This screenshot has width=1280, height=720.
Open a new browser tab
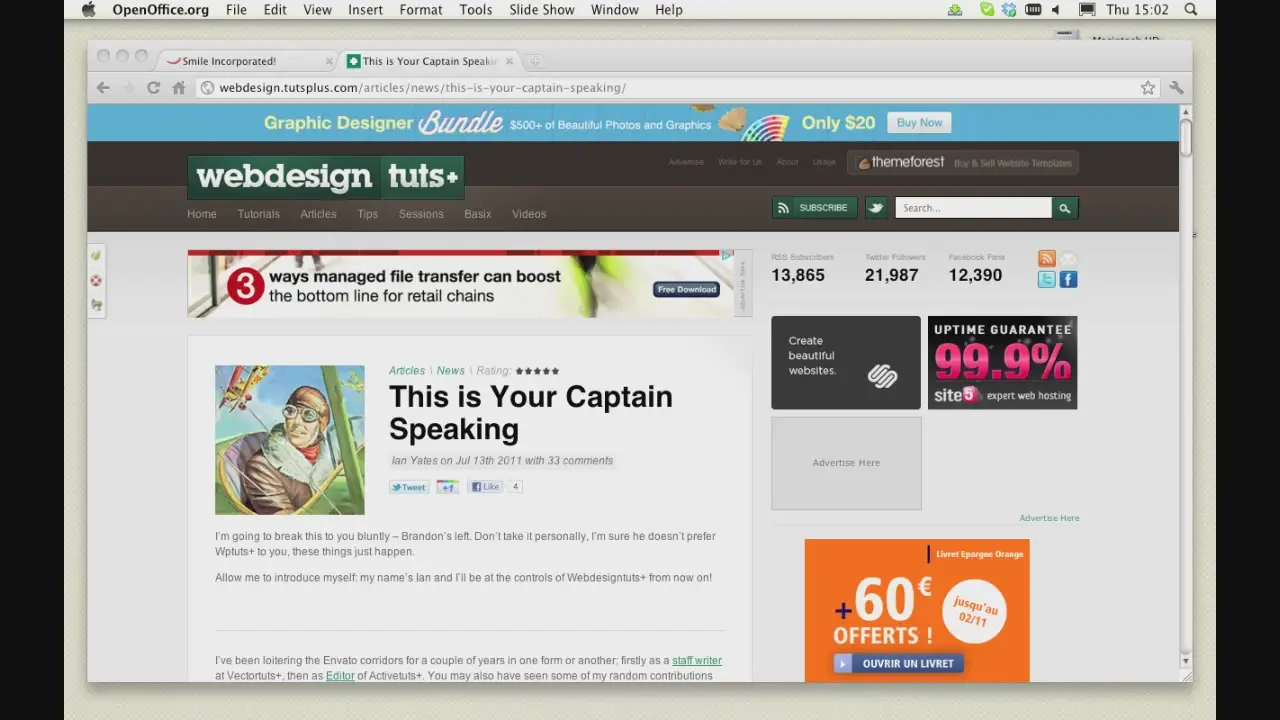click(x=535, y=61)
